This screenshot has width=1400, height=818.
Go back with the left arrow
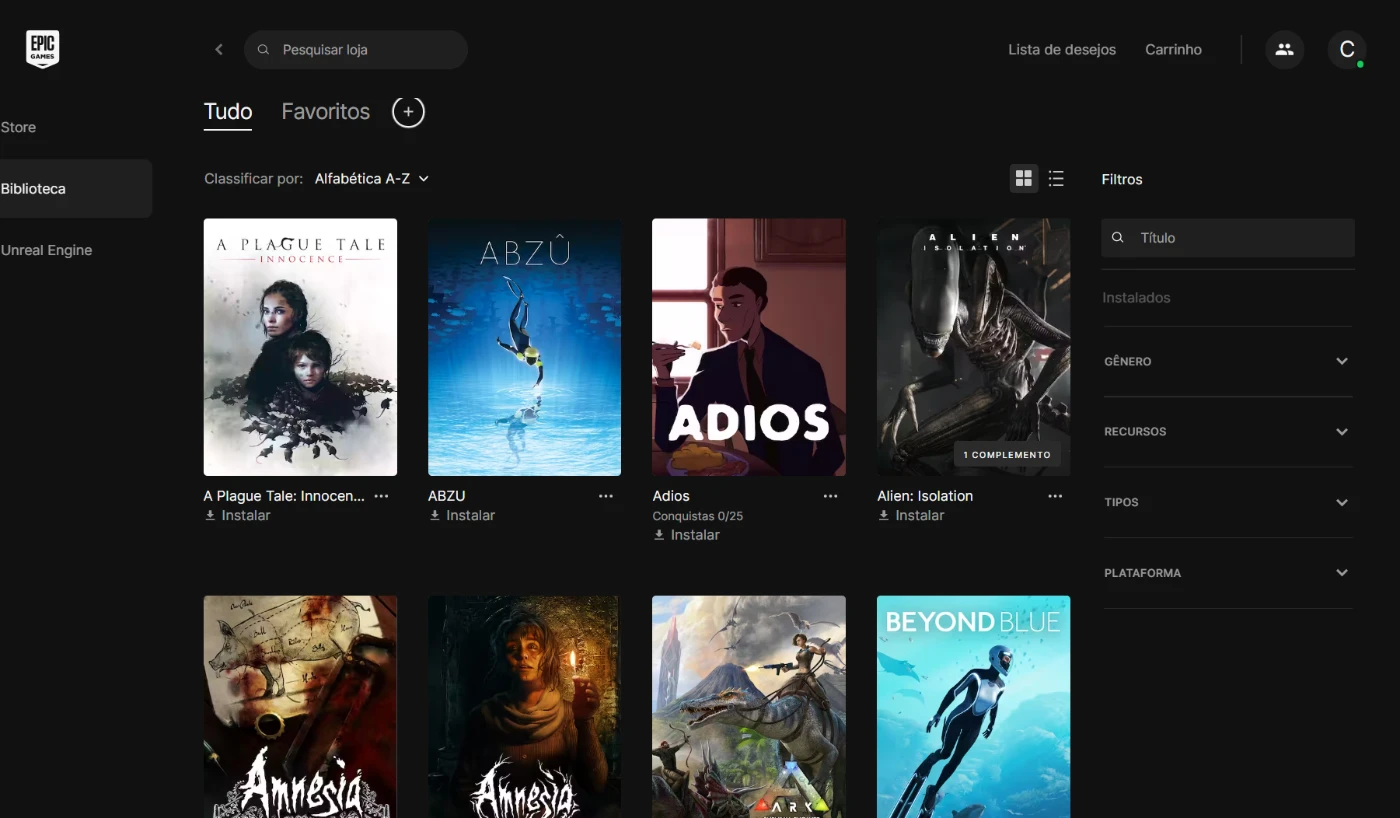coord(219,49)
